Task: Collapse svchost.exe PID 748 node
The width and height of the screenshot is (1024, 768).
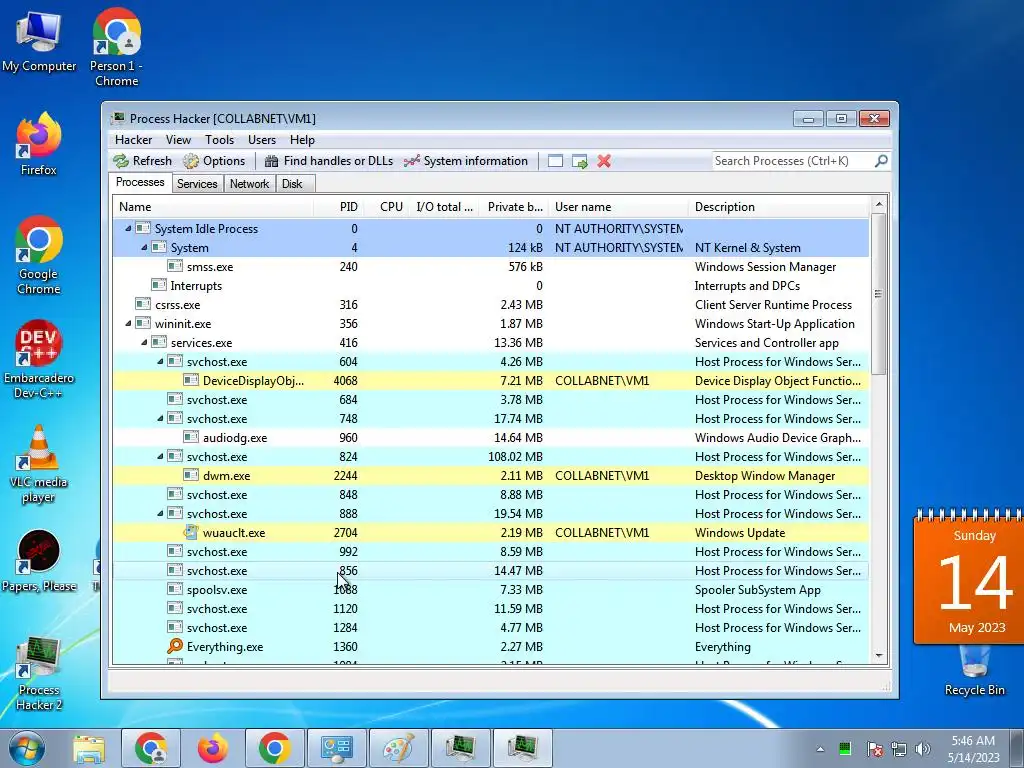Action: (160, 419)
